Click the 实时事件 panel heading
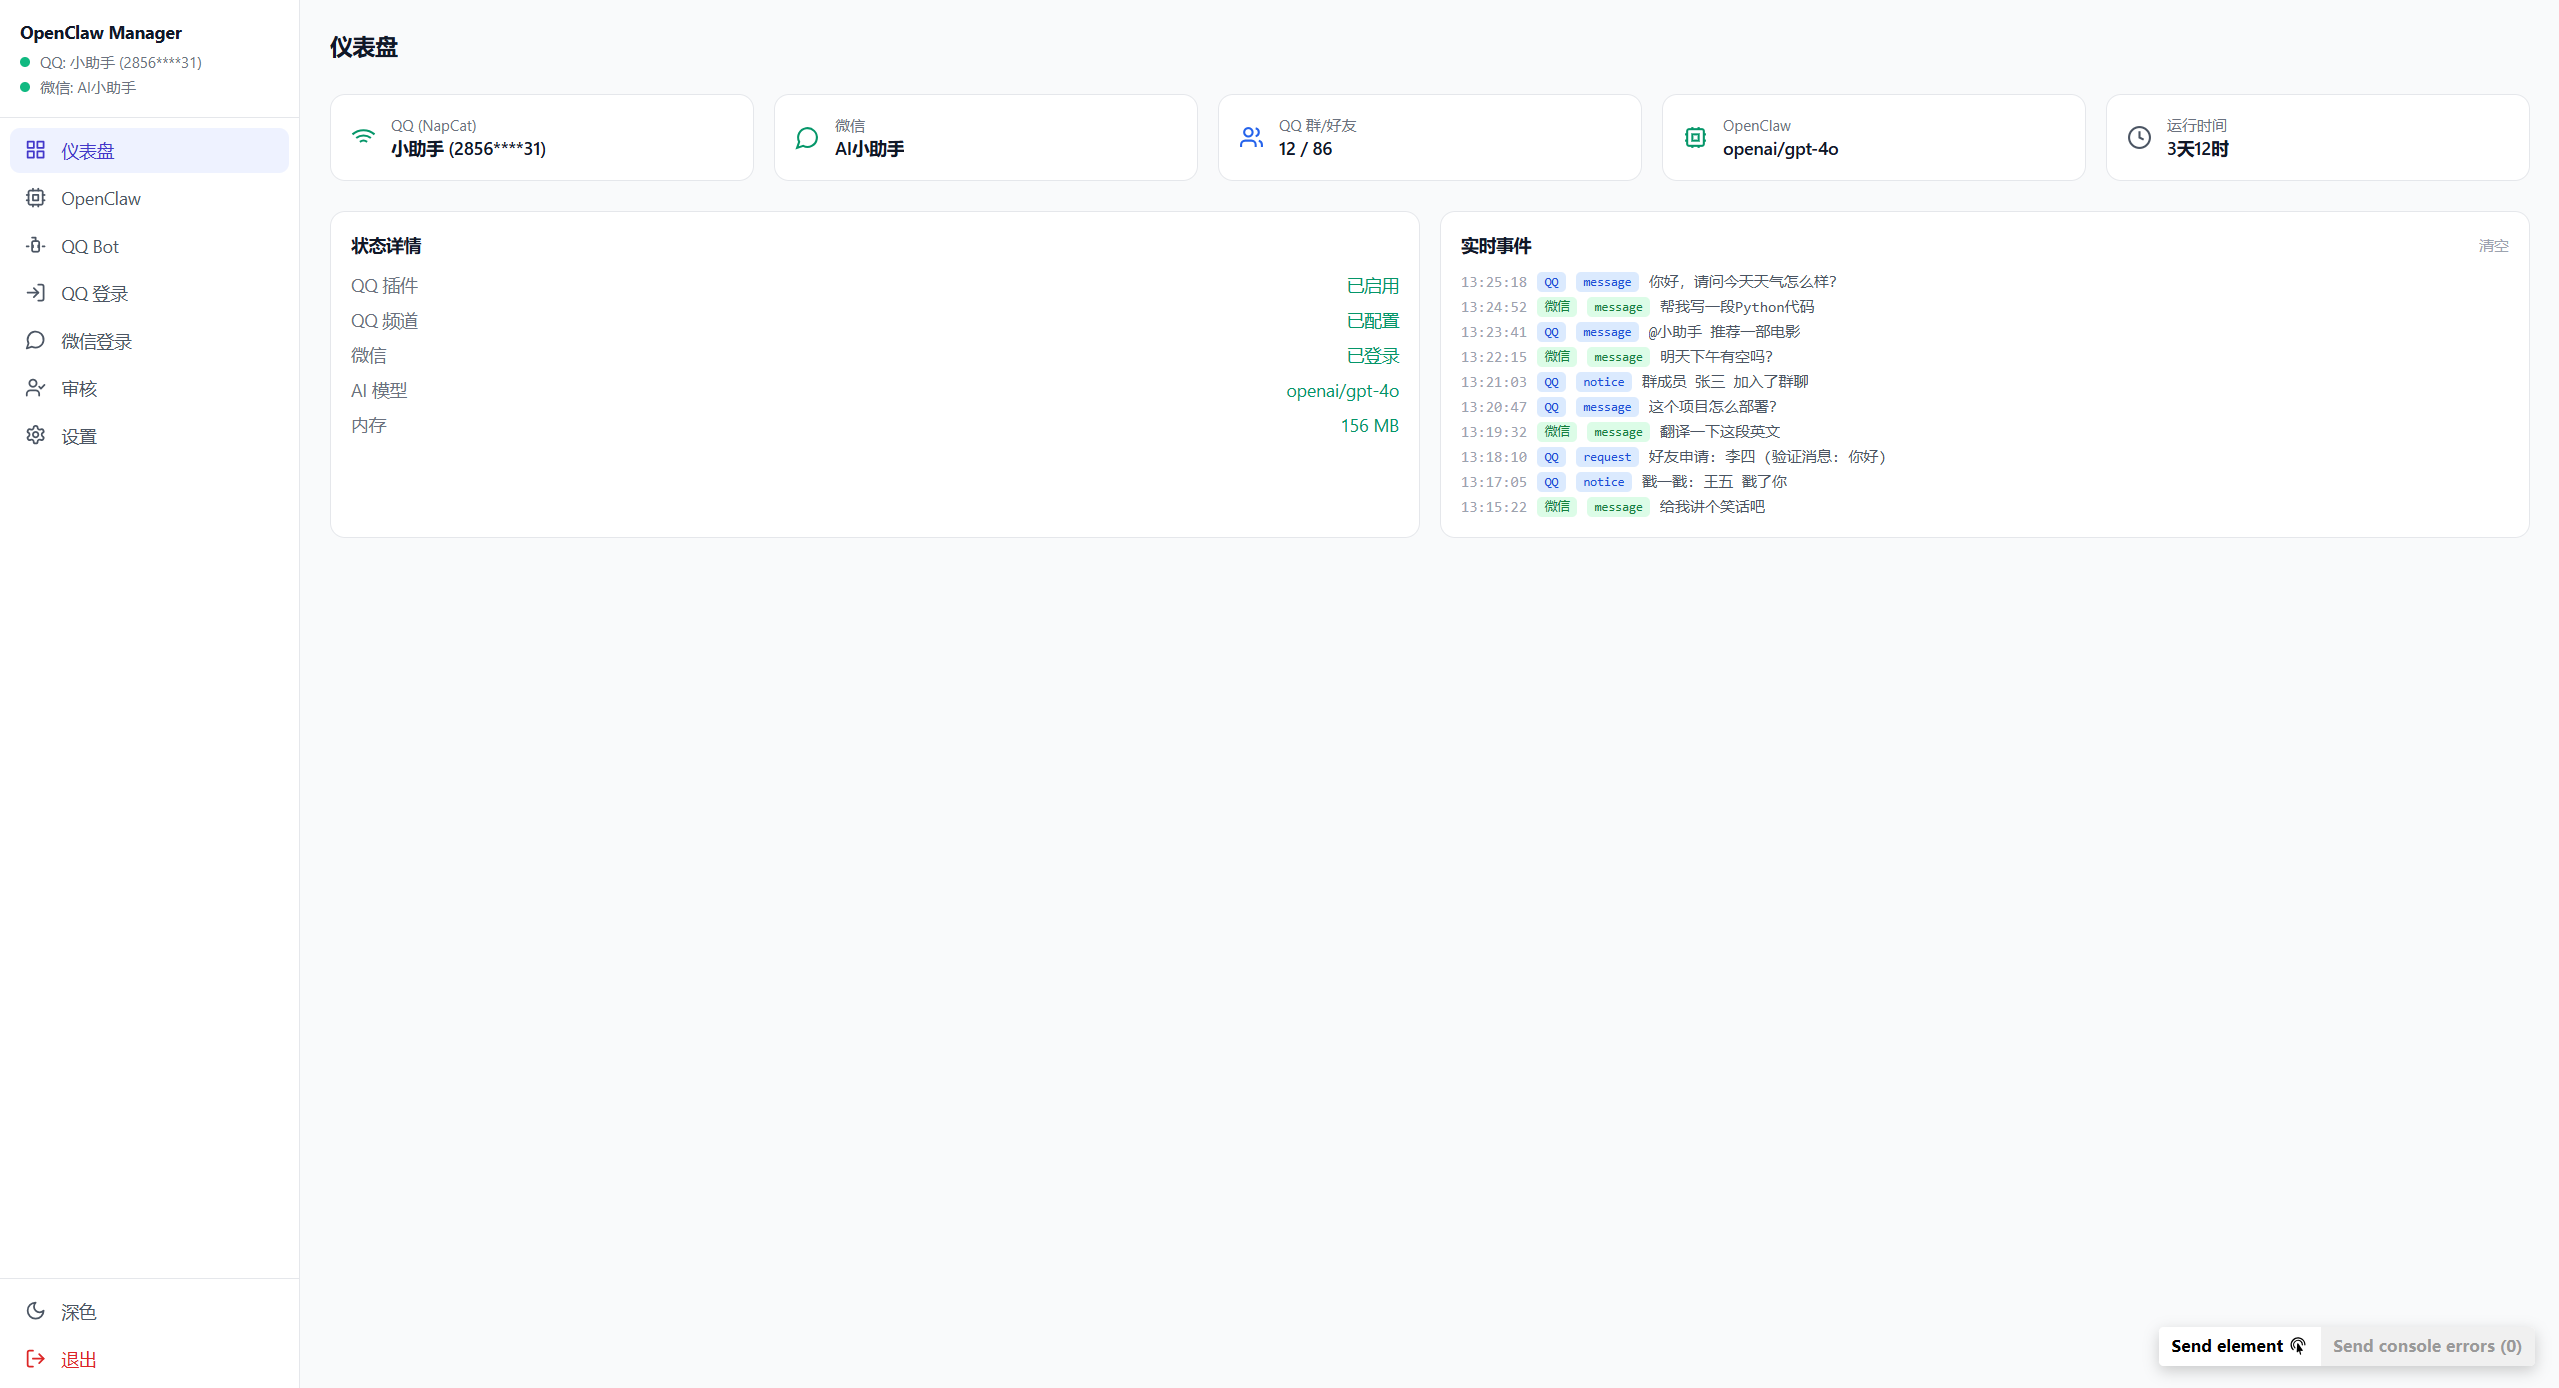Viewport: 2559px width, 1388px height. [x=1496, y=246]
